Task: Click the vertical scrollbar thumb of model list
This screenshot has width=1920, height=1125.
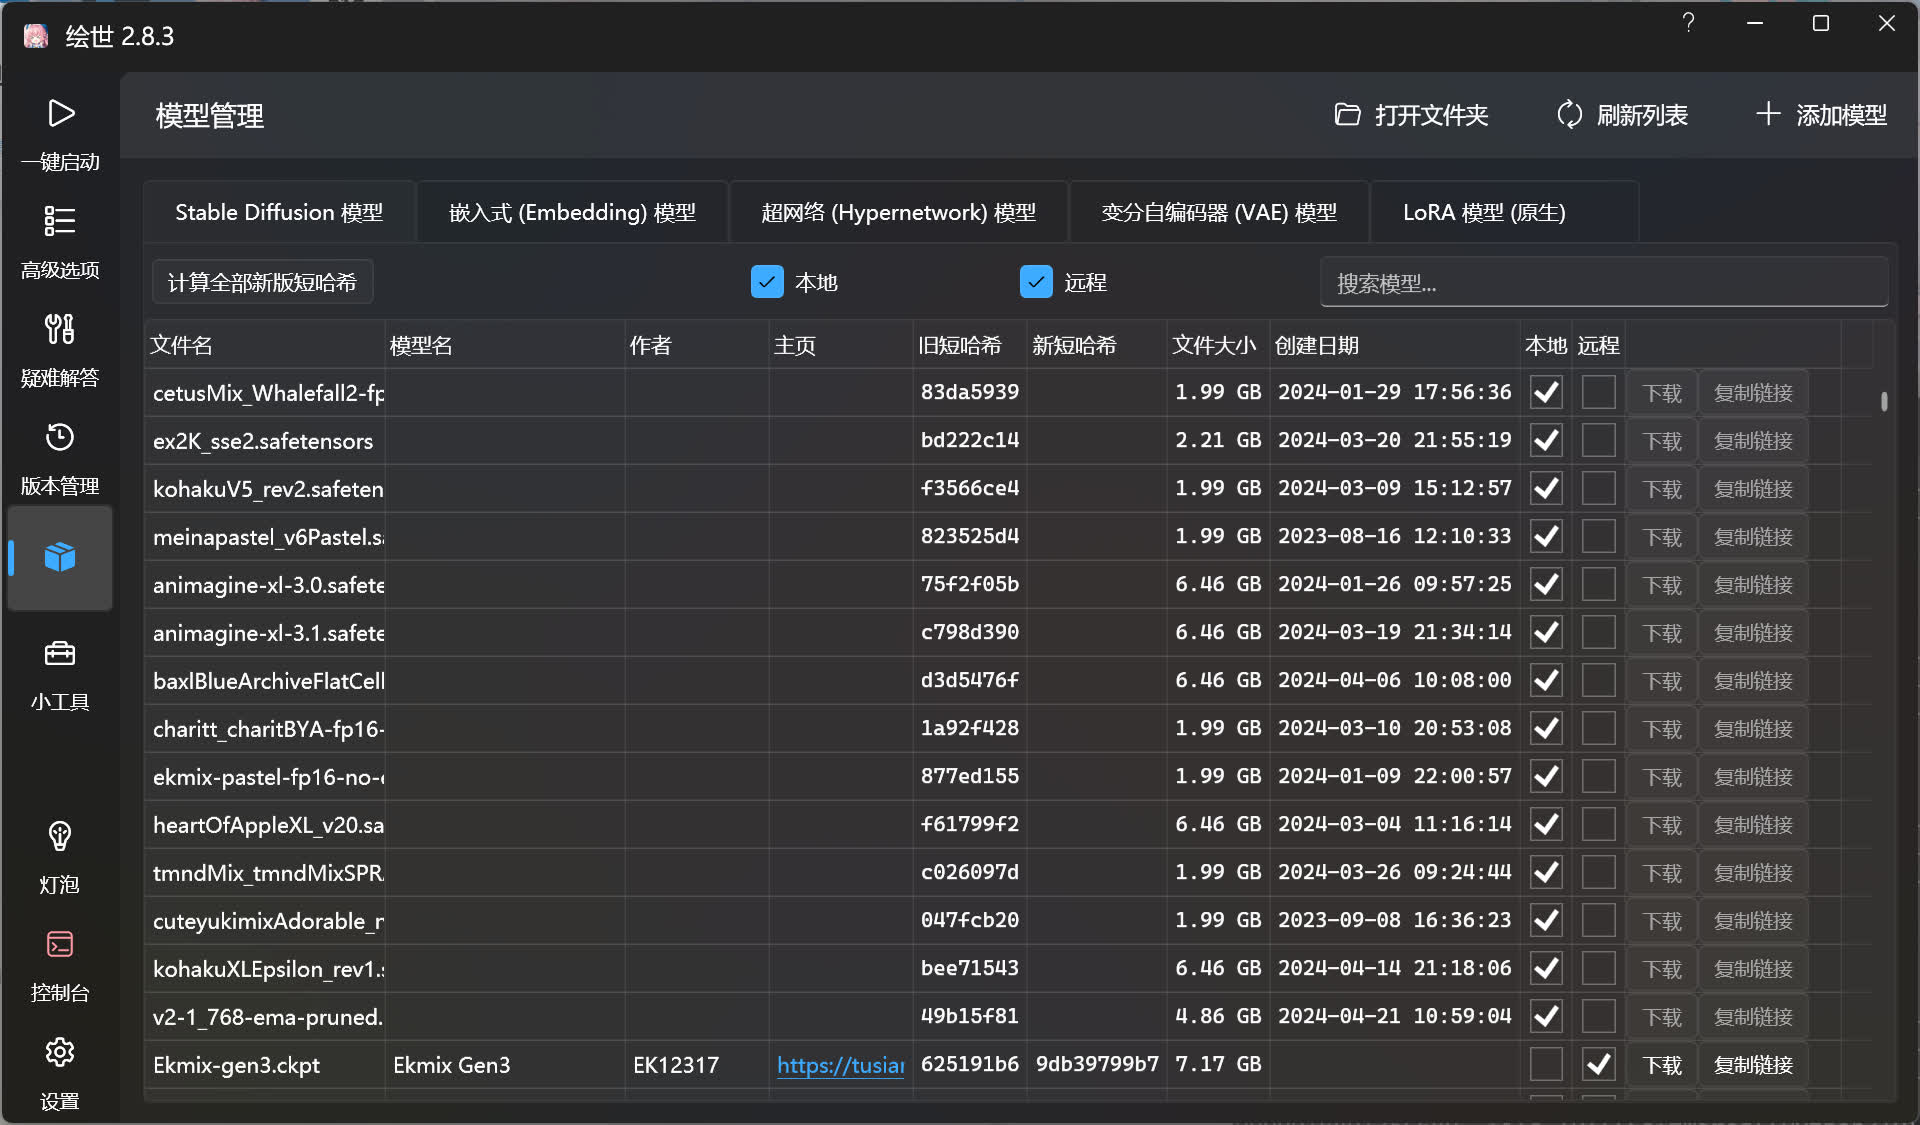Action: [x=1884, y=401]
